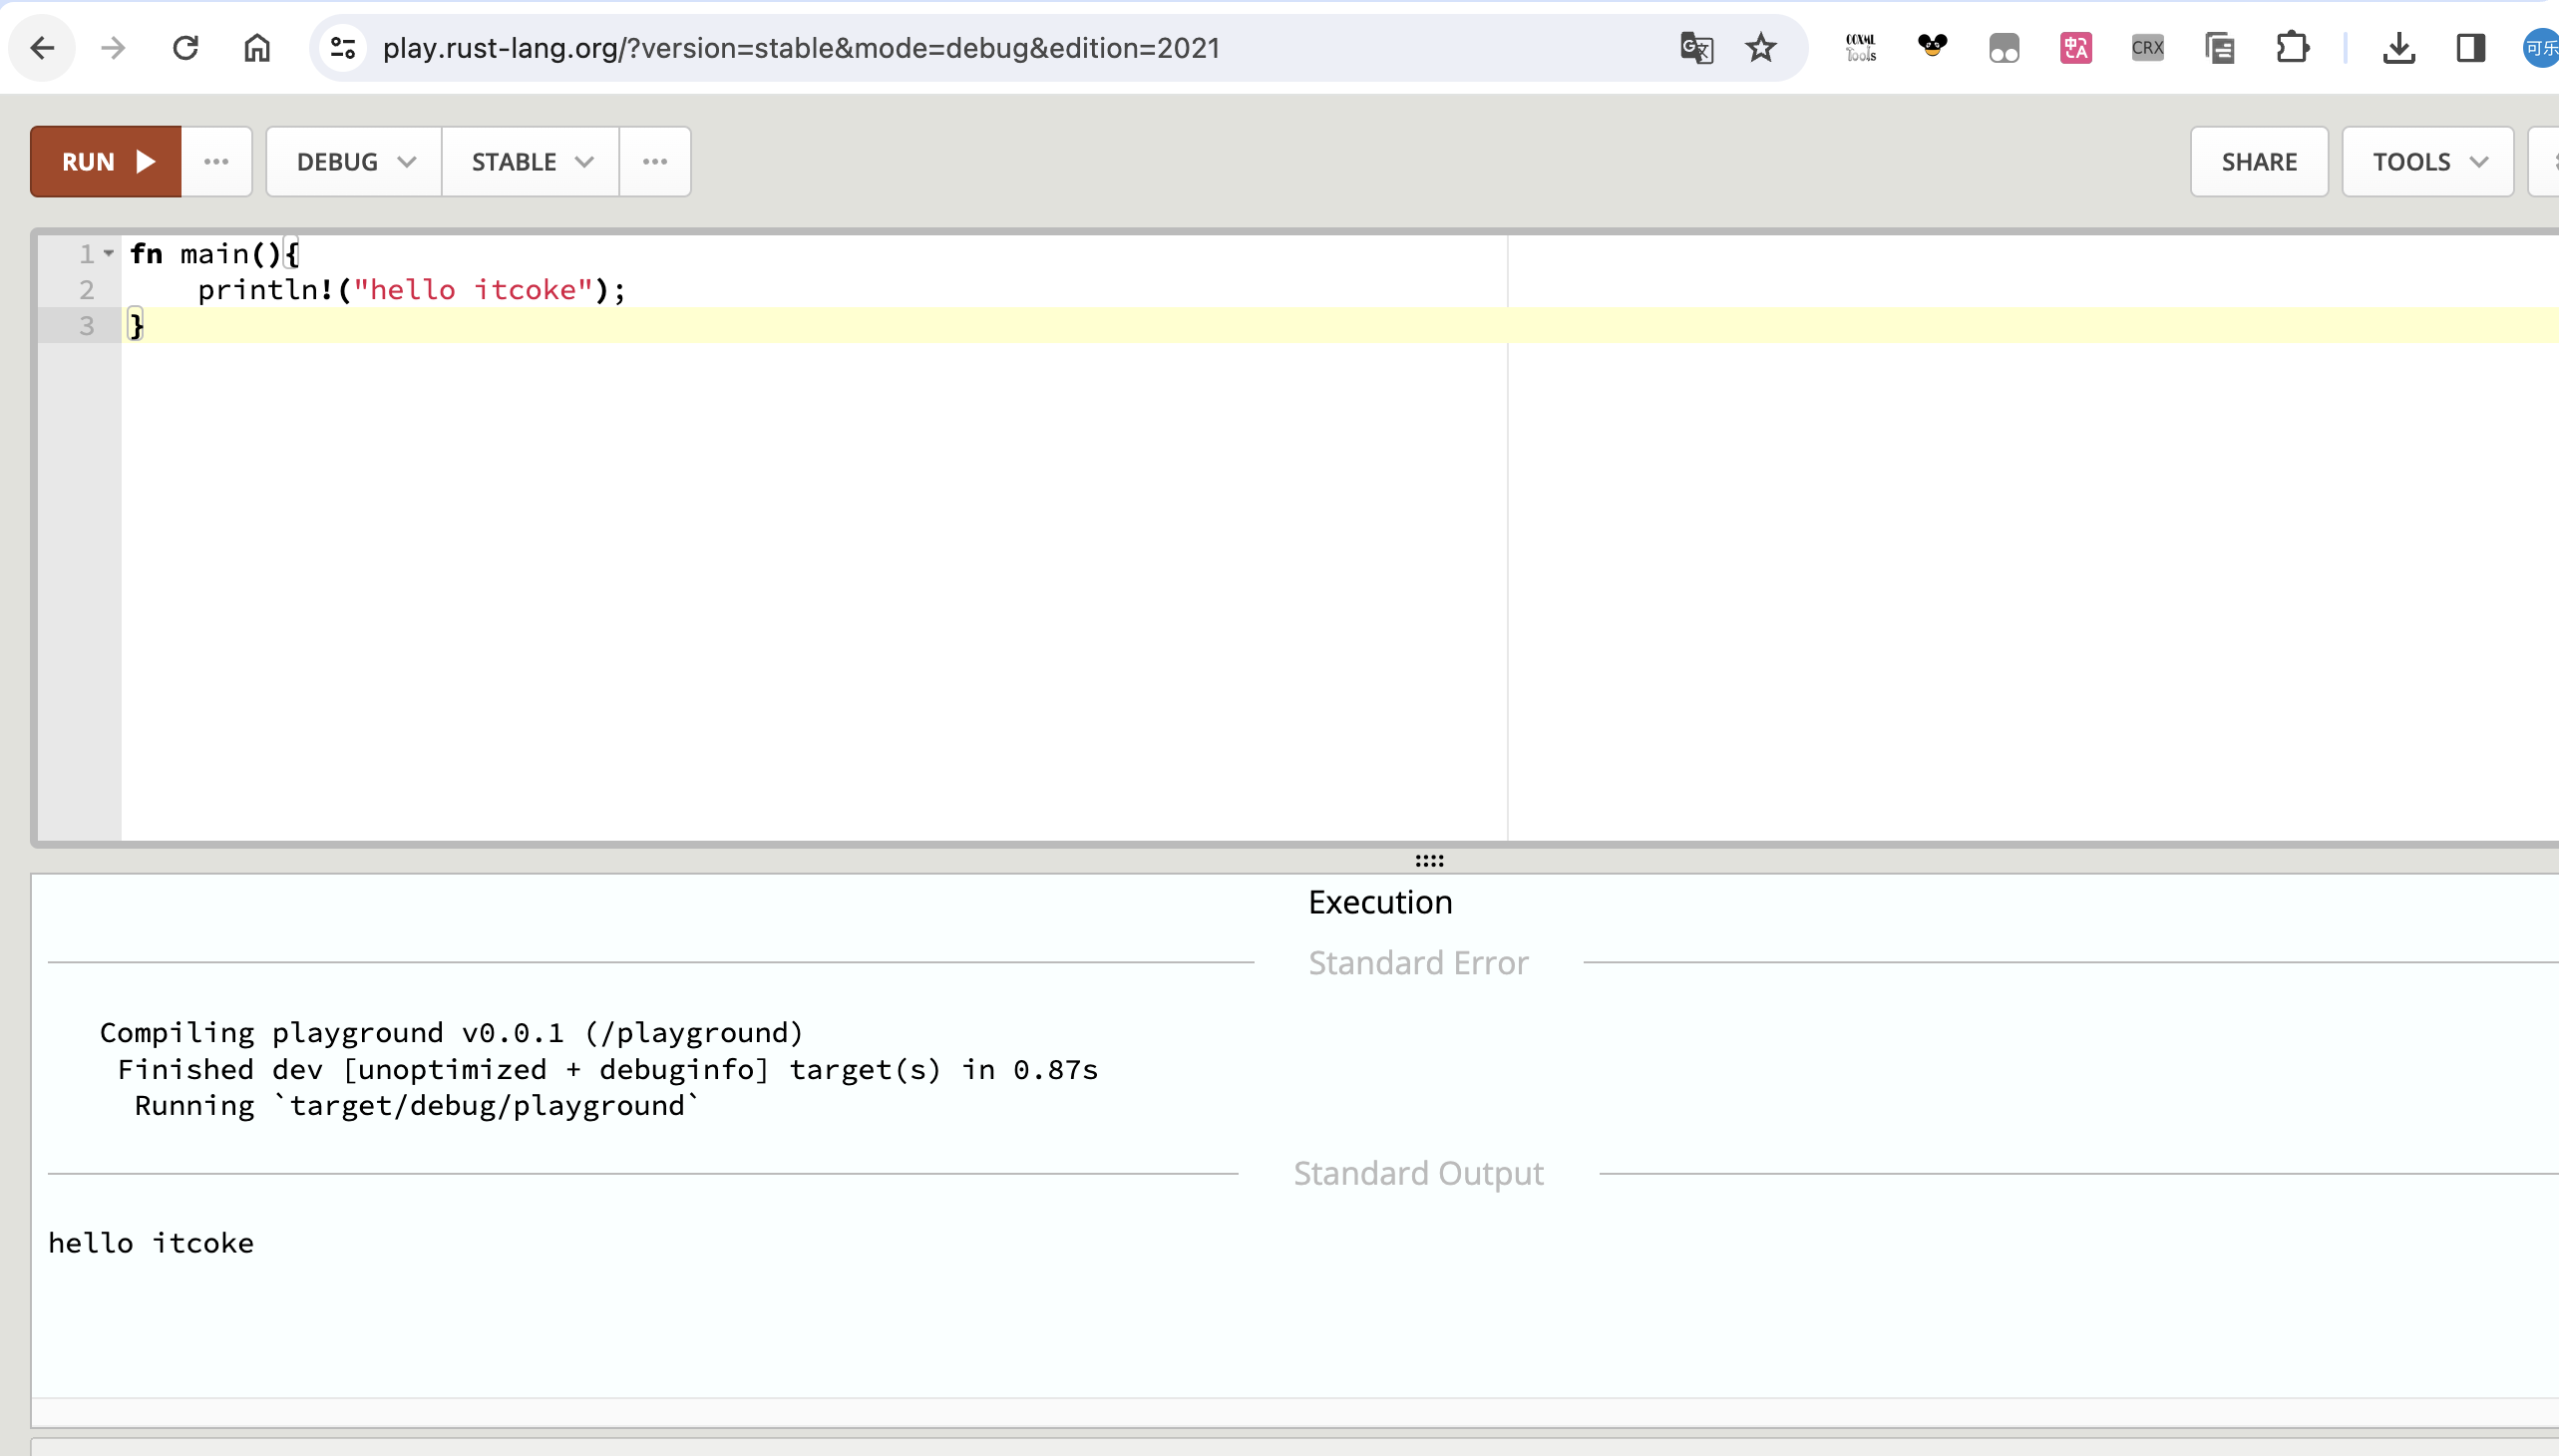Open the browser extensions puzzle icon
The image size is (2559, 1456).
coord(2292,48)
